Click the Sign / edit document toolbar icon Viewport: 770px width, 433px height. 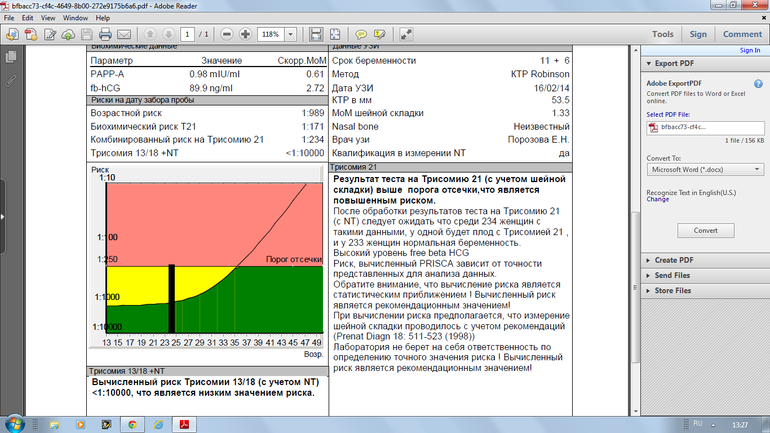(x=50, y=34)
